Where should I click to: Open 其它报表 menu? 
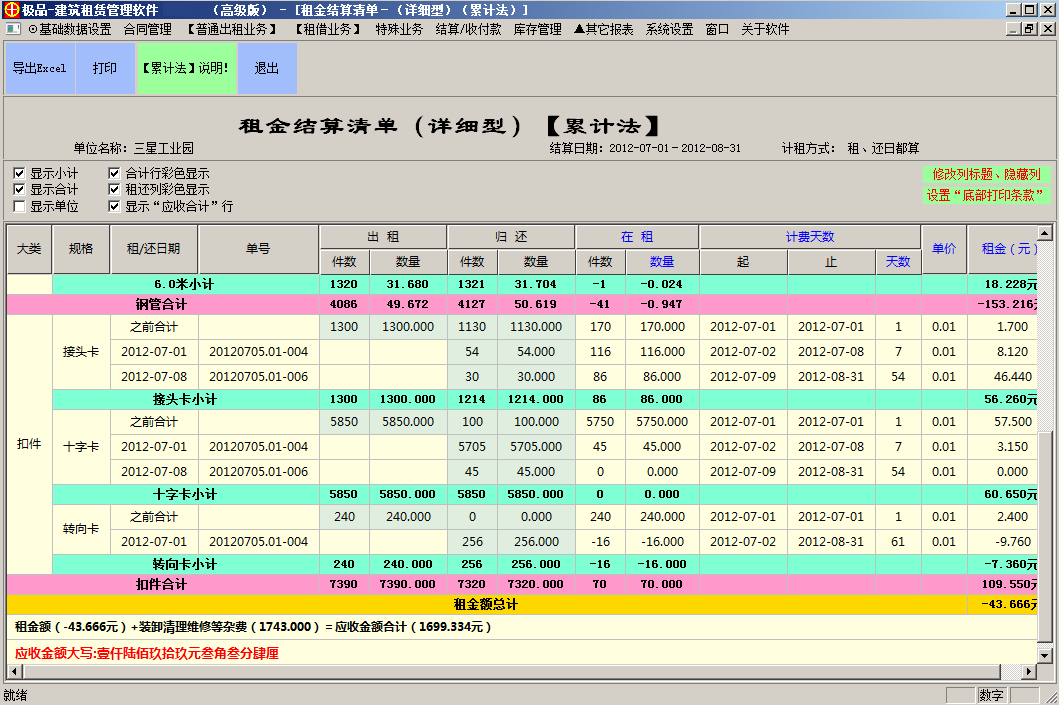click(604, 29)
